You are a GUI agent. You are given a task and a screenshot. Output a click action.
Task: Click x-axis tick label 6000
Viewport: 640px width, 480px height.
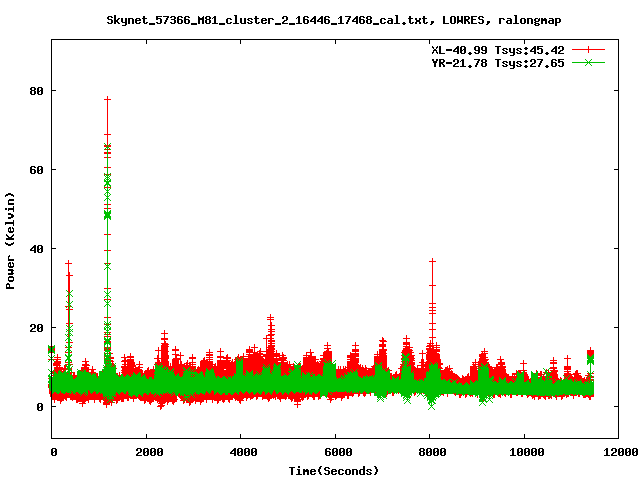[x=338, y=452]
